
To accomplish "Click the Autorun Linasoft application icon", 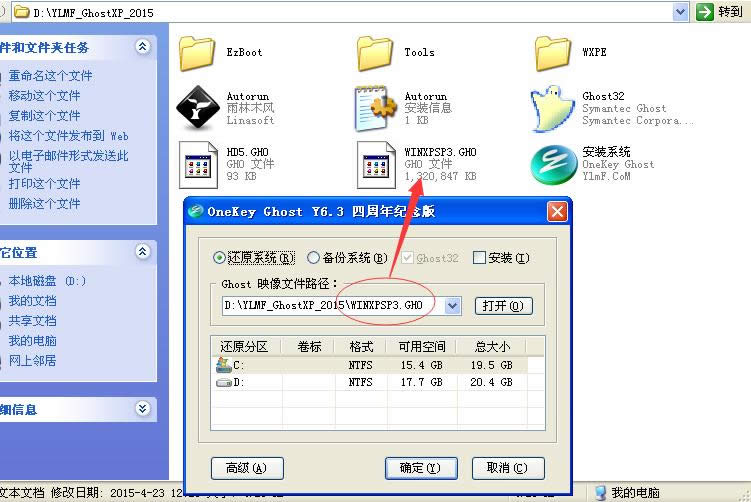I will coord(197,109).
